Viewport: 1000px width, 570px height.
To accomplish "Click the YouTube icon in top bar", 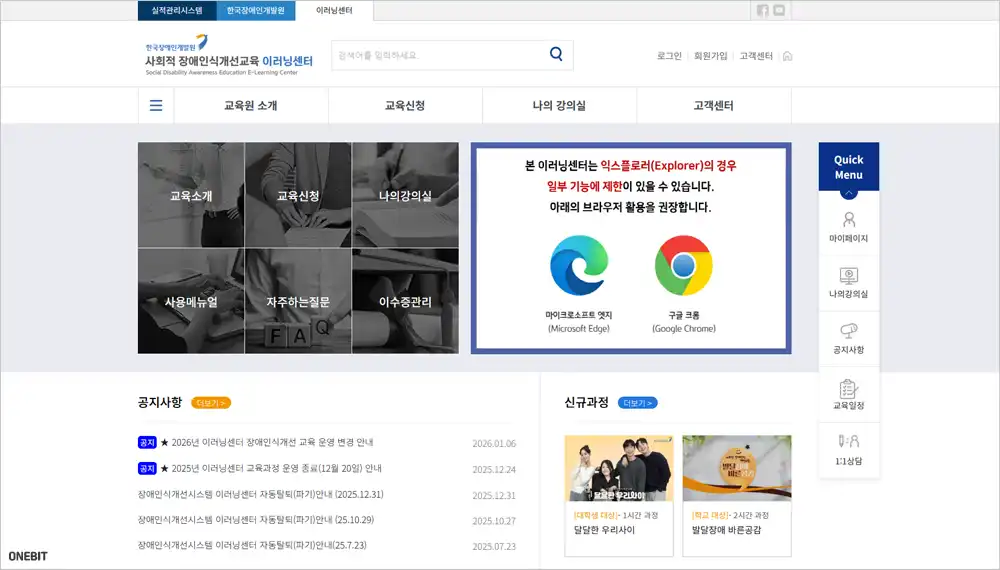I will [x=779, y=10].
